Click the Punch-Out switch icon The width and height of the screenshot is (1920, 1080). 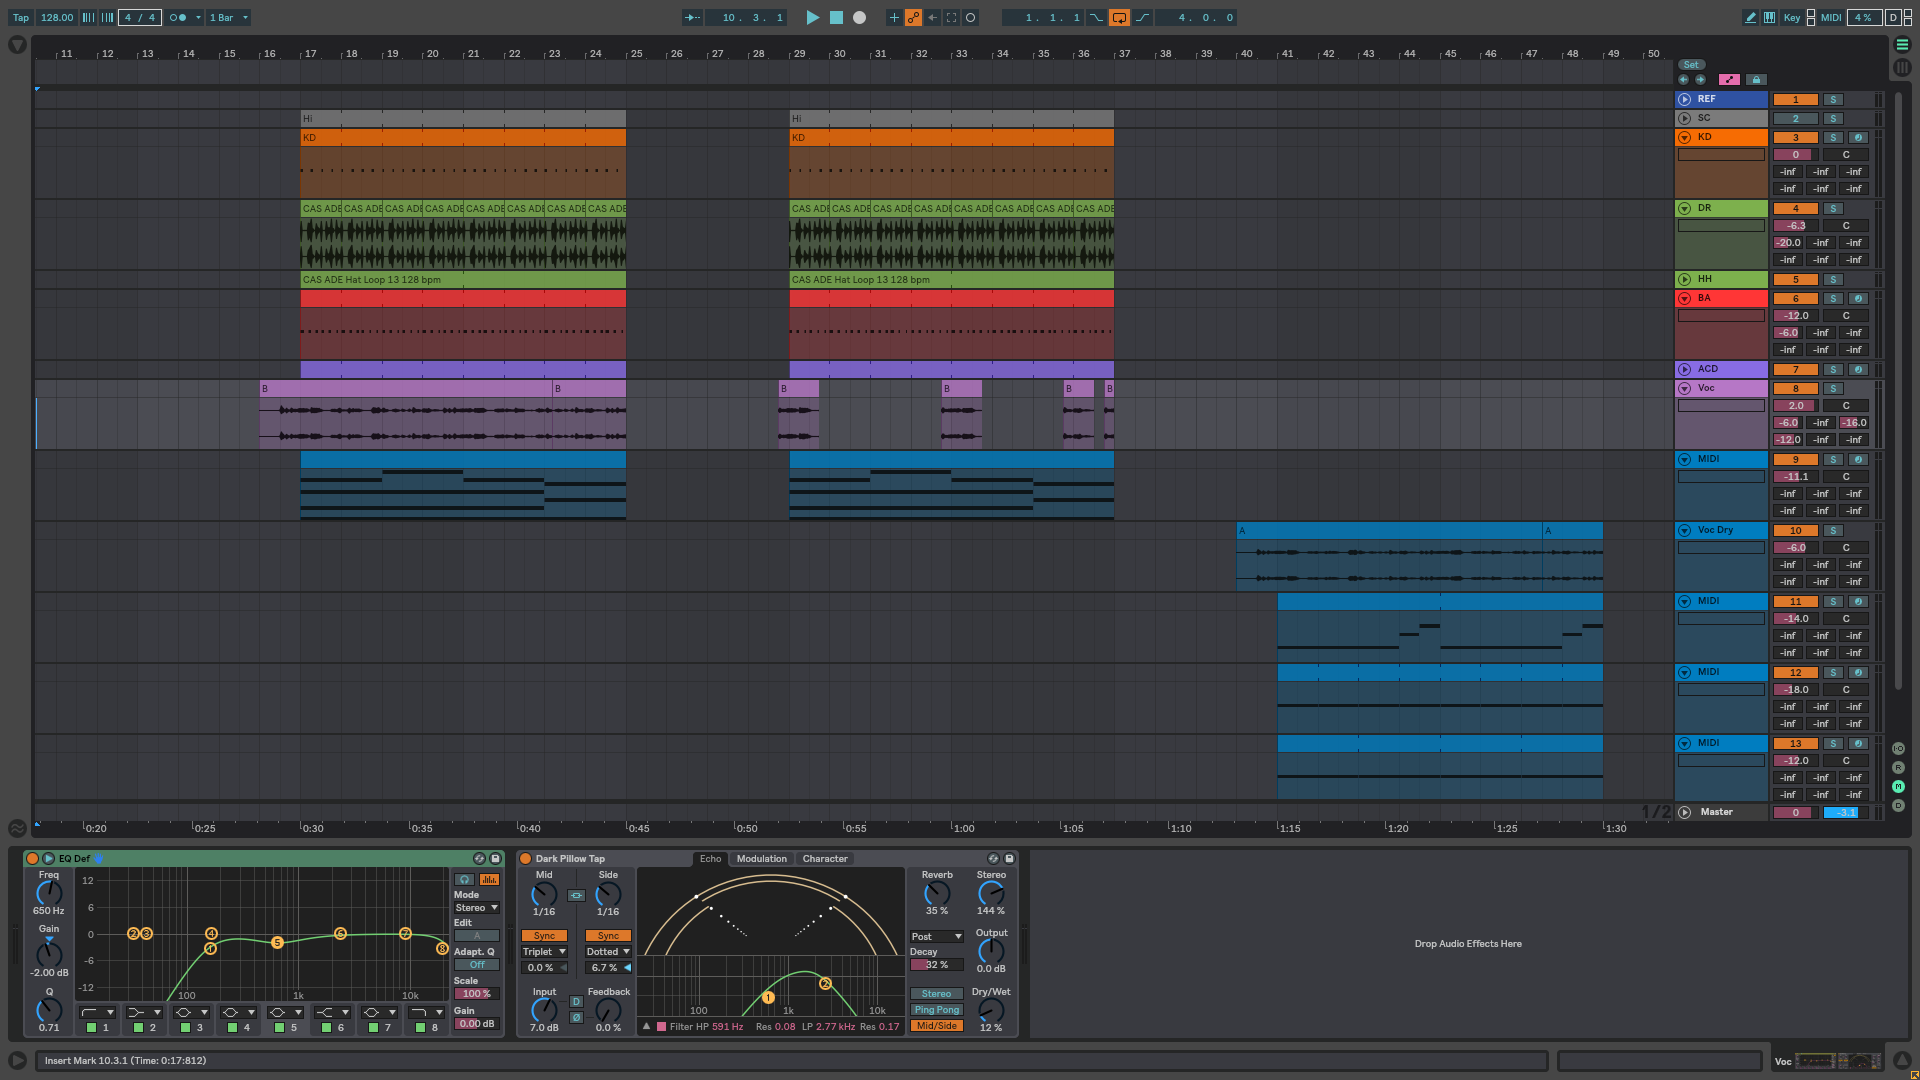click(x=1142, y=17)
